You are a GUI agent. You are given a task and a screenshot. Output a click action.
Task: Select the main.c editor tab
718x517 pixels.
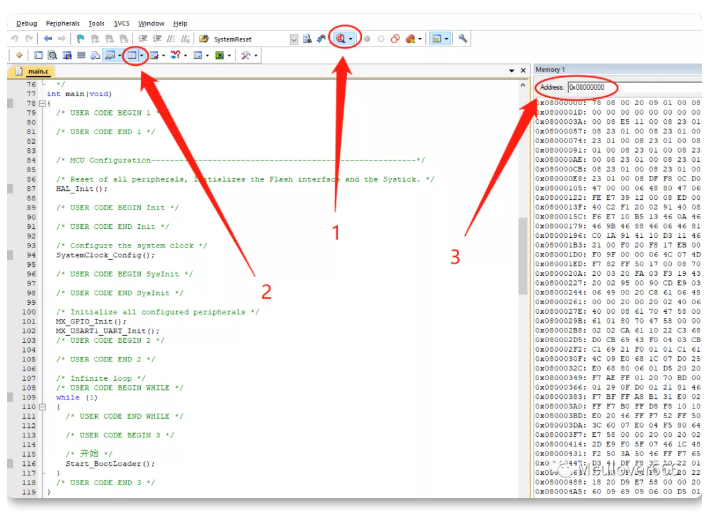click(33, 71)
